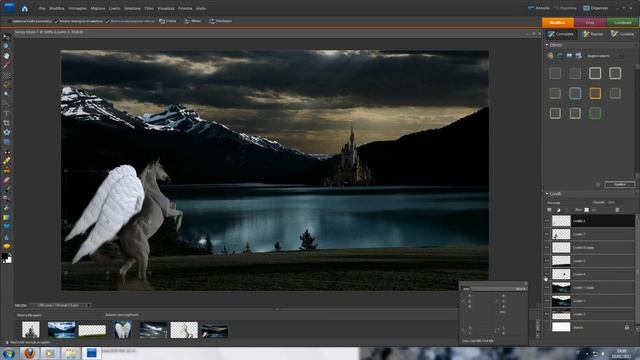Select the Lasso tool
640x360 pixels.
[7, 85]
